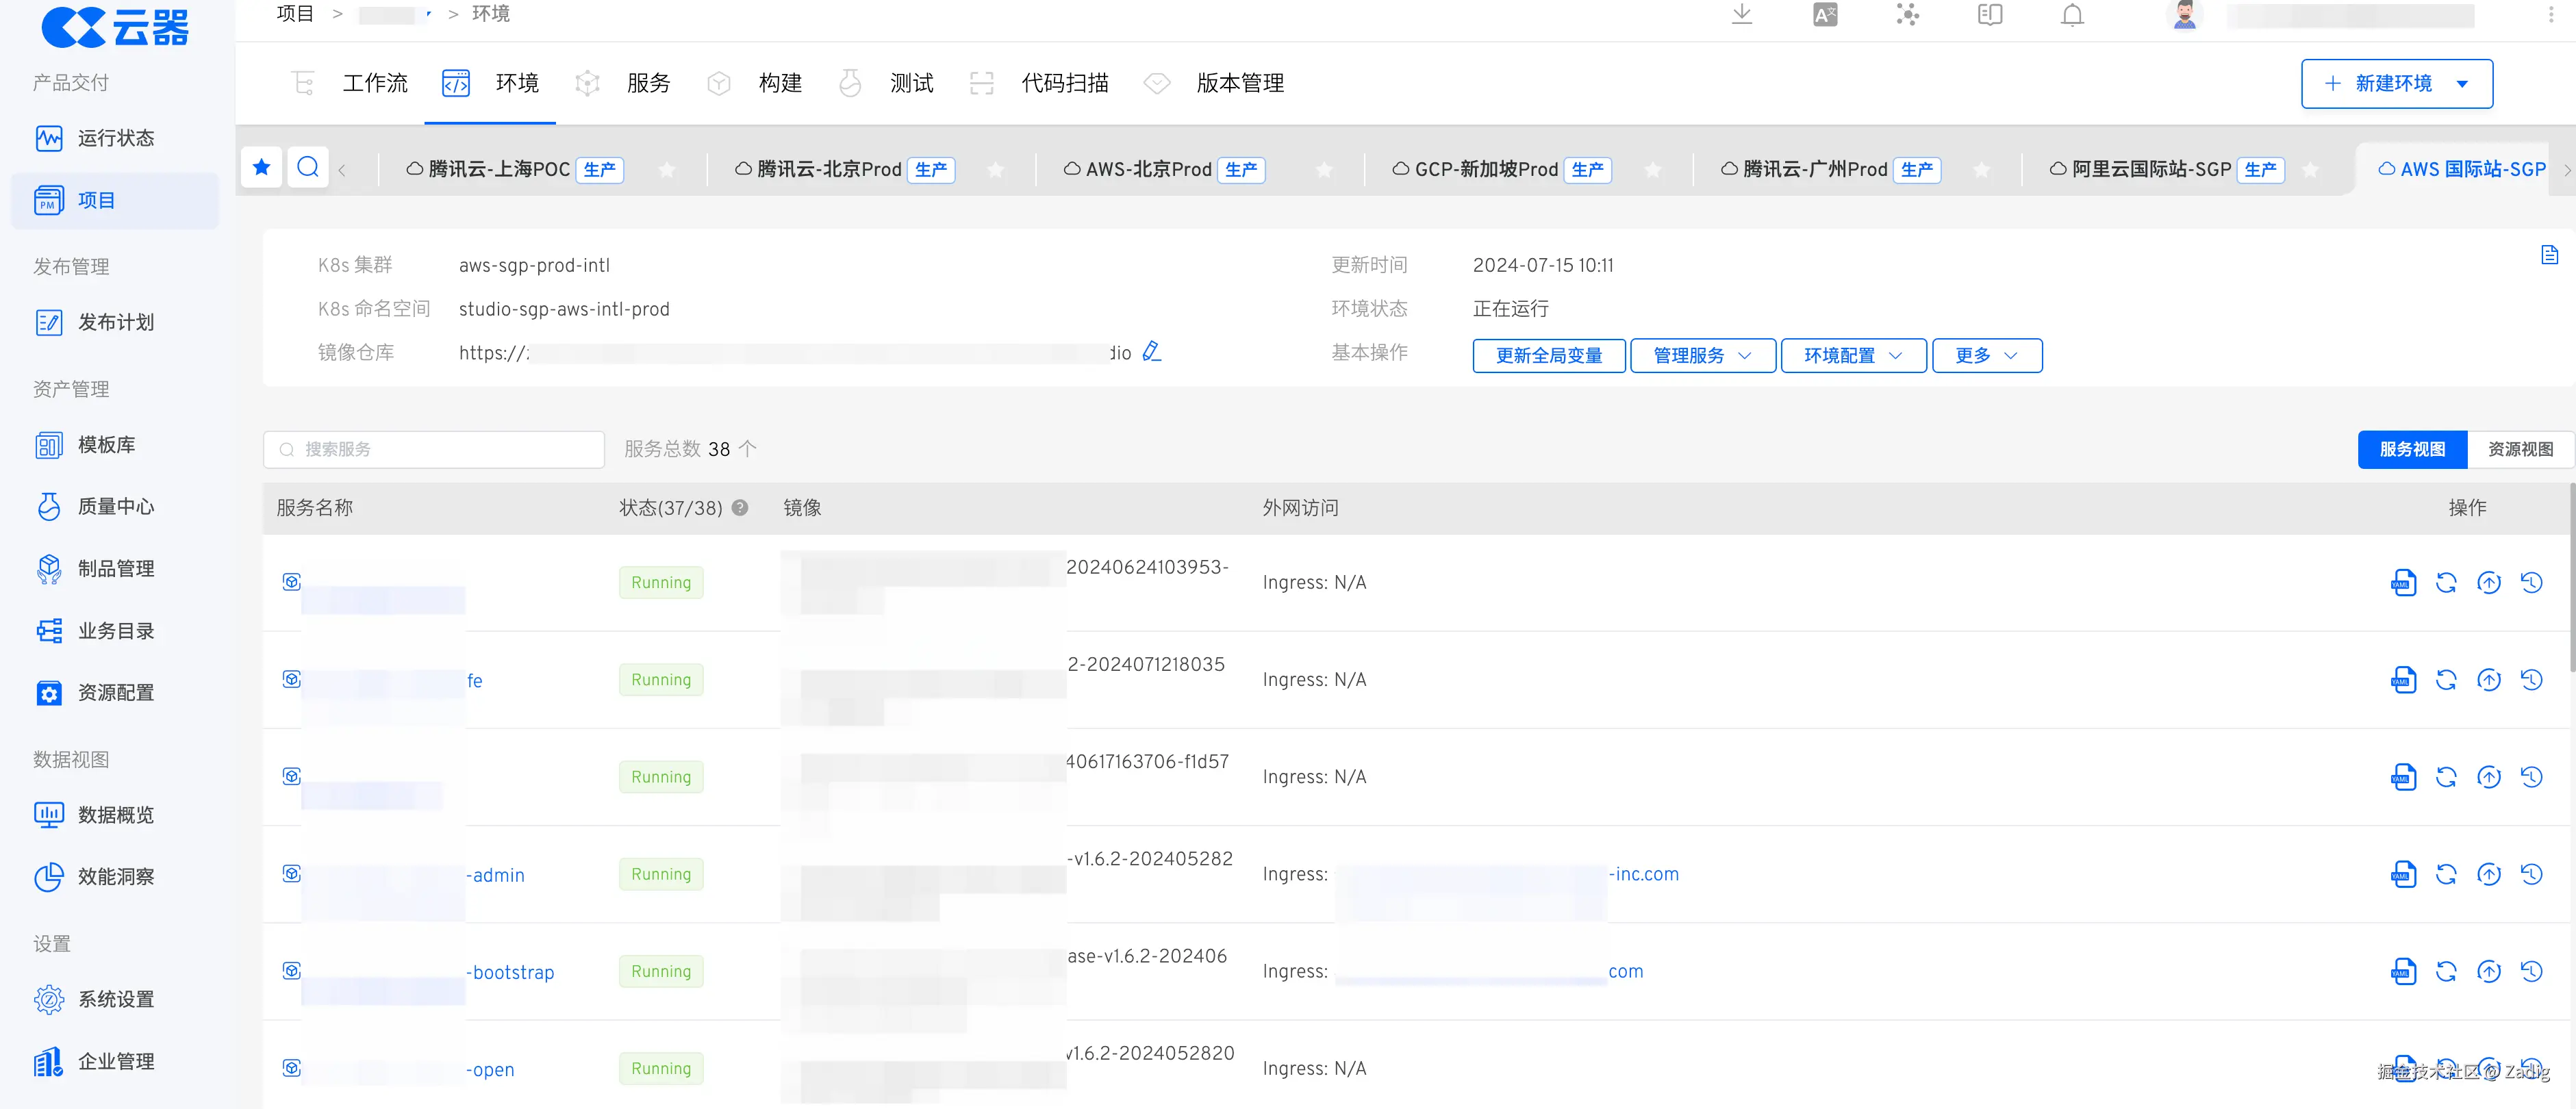Open YAML for the fe service row
This screenshot has width=2576, height=1109.
[x=2403, y=680]
